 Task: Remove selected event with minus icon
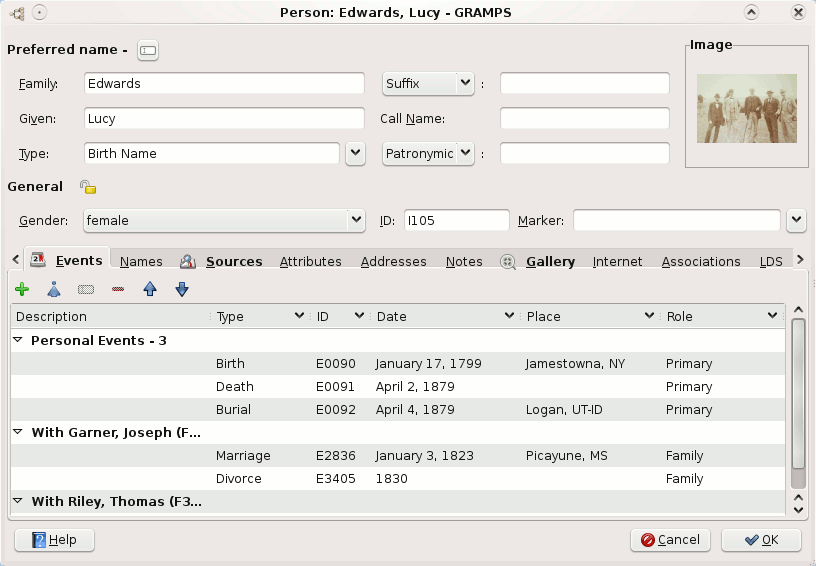(118, 289)
